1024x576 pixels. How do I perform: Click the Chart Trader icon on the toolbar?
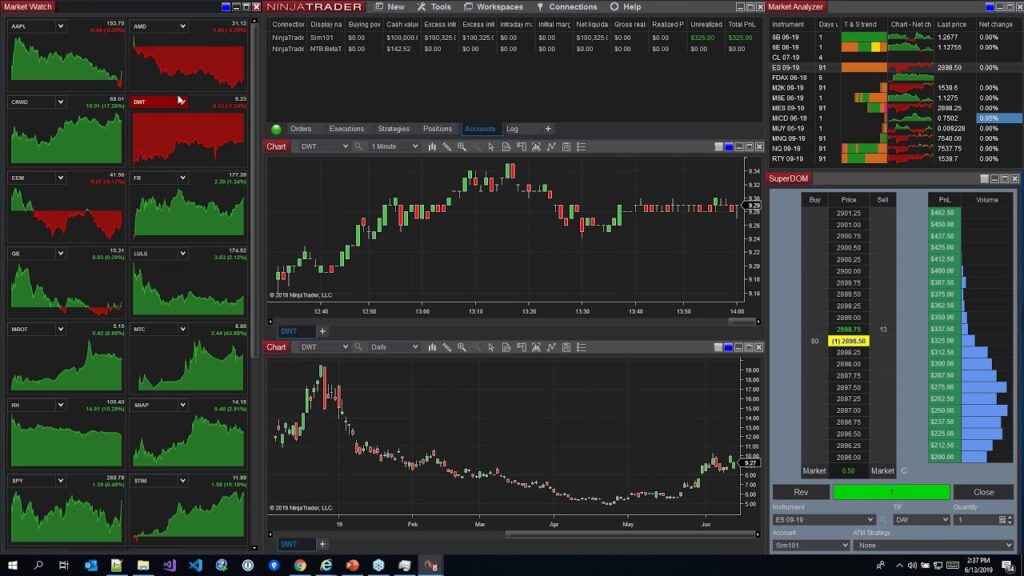click(520, 146)
